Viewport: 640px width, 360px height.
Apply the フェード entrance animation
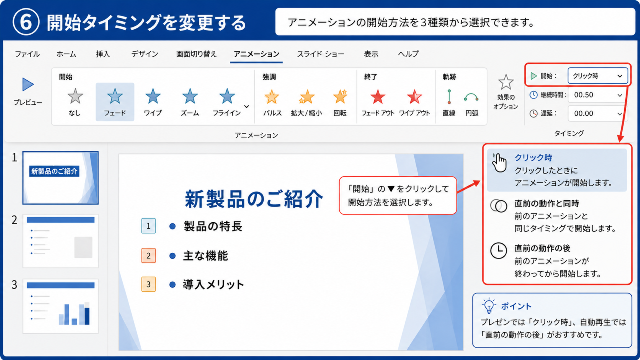pyautogui.click(x=115, y=97)
